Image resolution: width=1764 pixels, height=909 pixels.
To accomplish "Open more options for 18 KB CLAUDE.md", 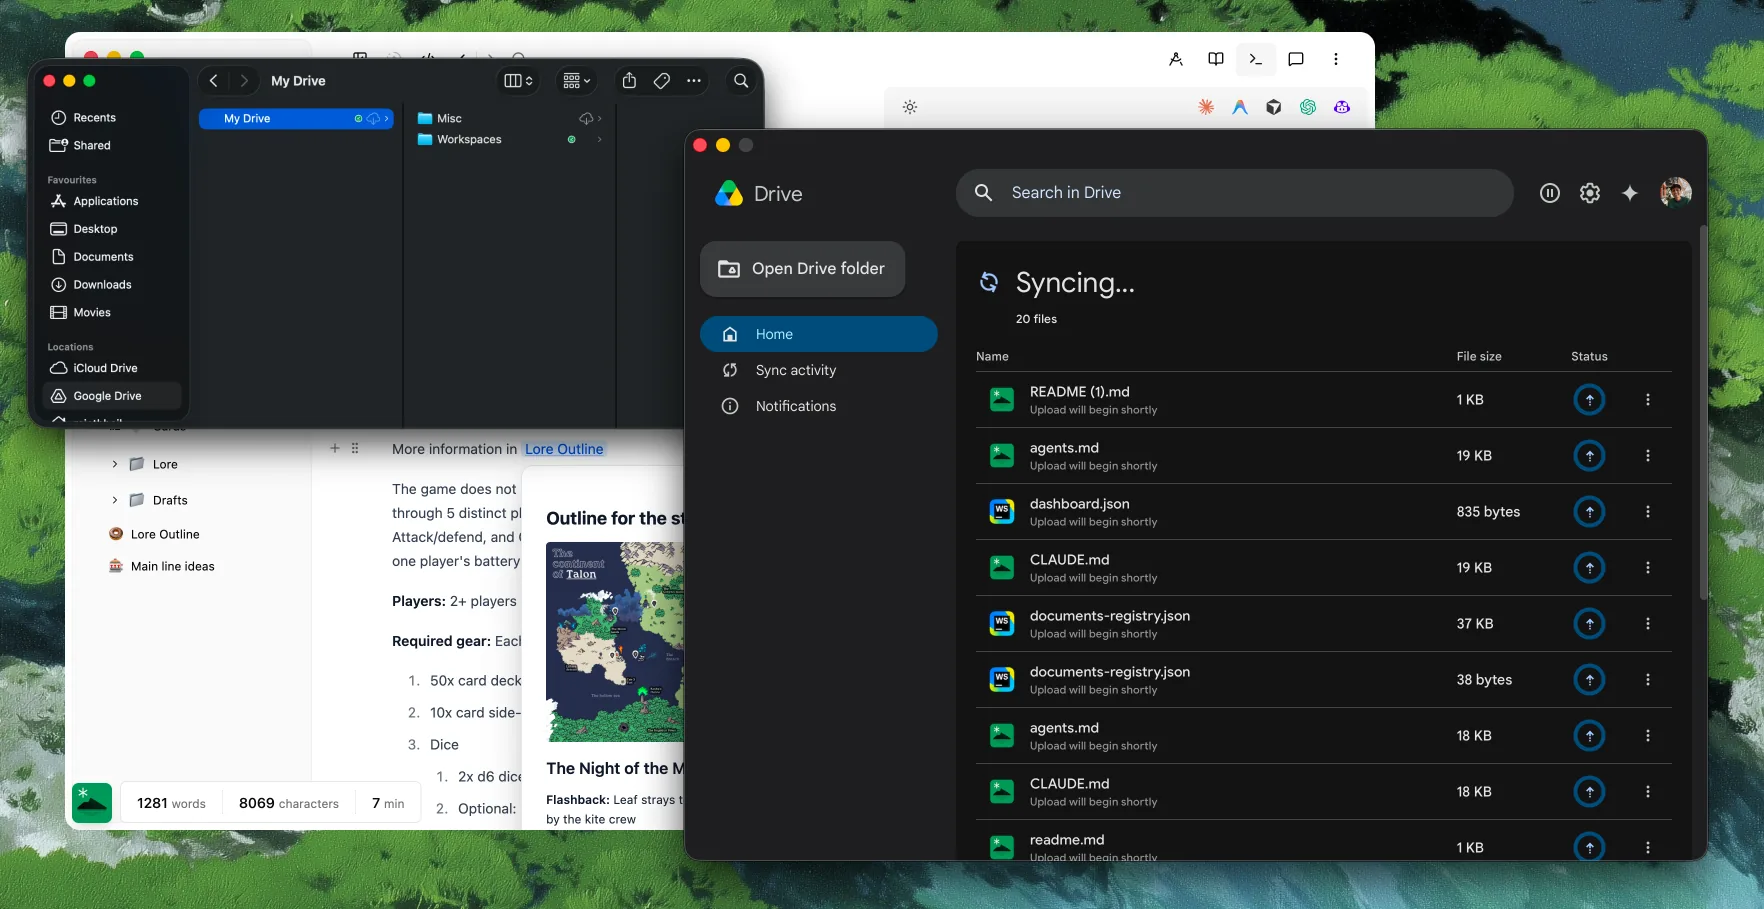I will pyautogui.click(x=1647, y=792).
